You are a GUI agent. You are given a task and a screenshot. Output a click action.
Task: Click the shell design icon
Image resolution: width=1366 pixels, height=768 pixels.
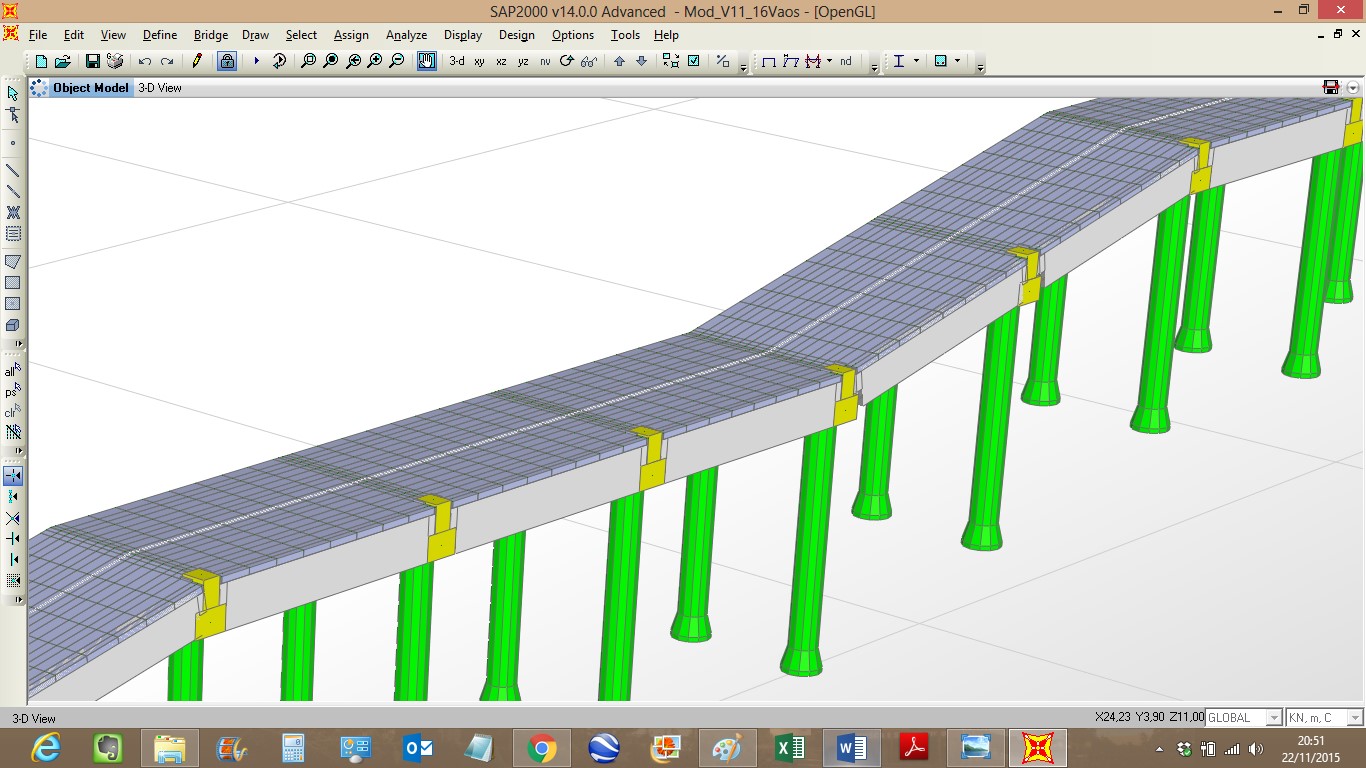(941, 61)
